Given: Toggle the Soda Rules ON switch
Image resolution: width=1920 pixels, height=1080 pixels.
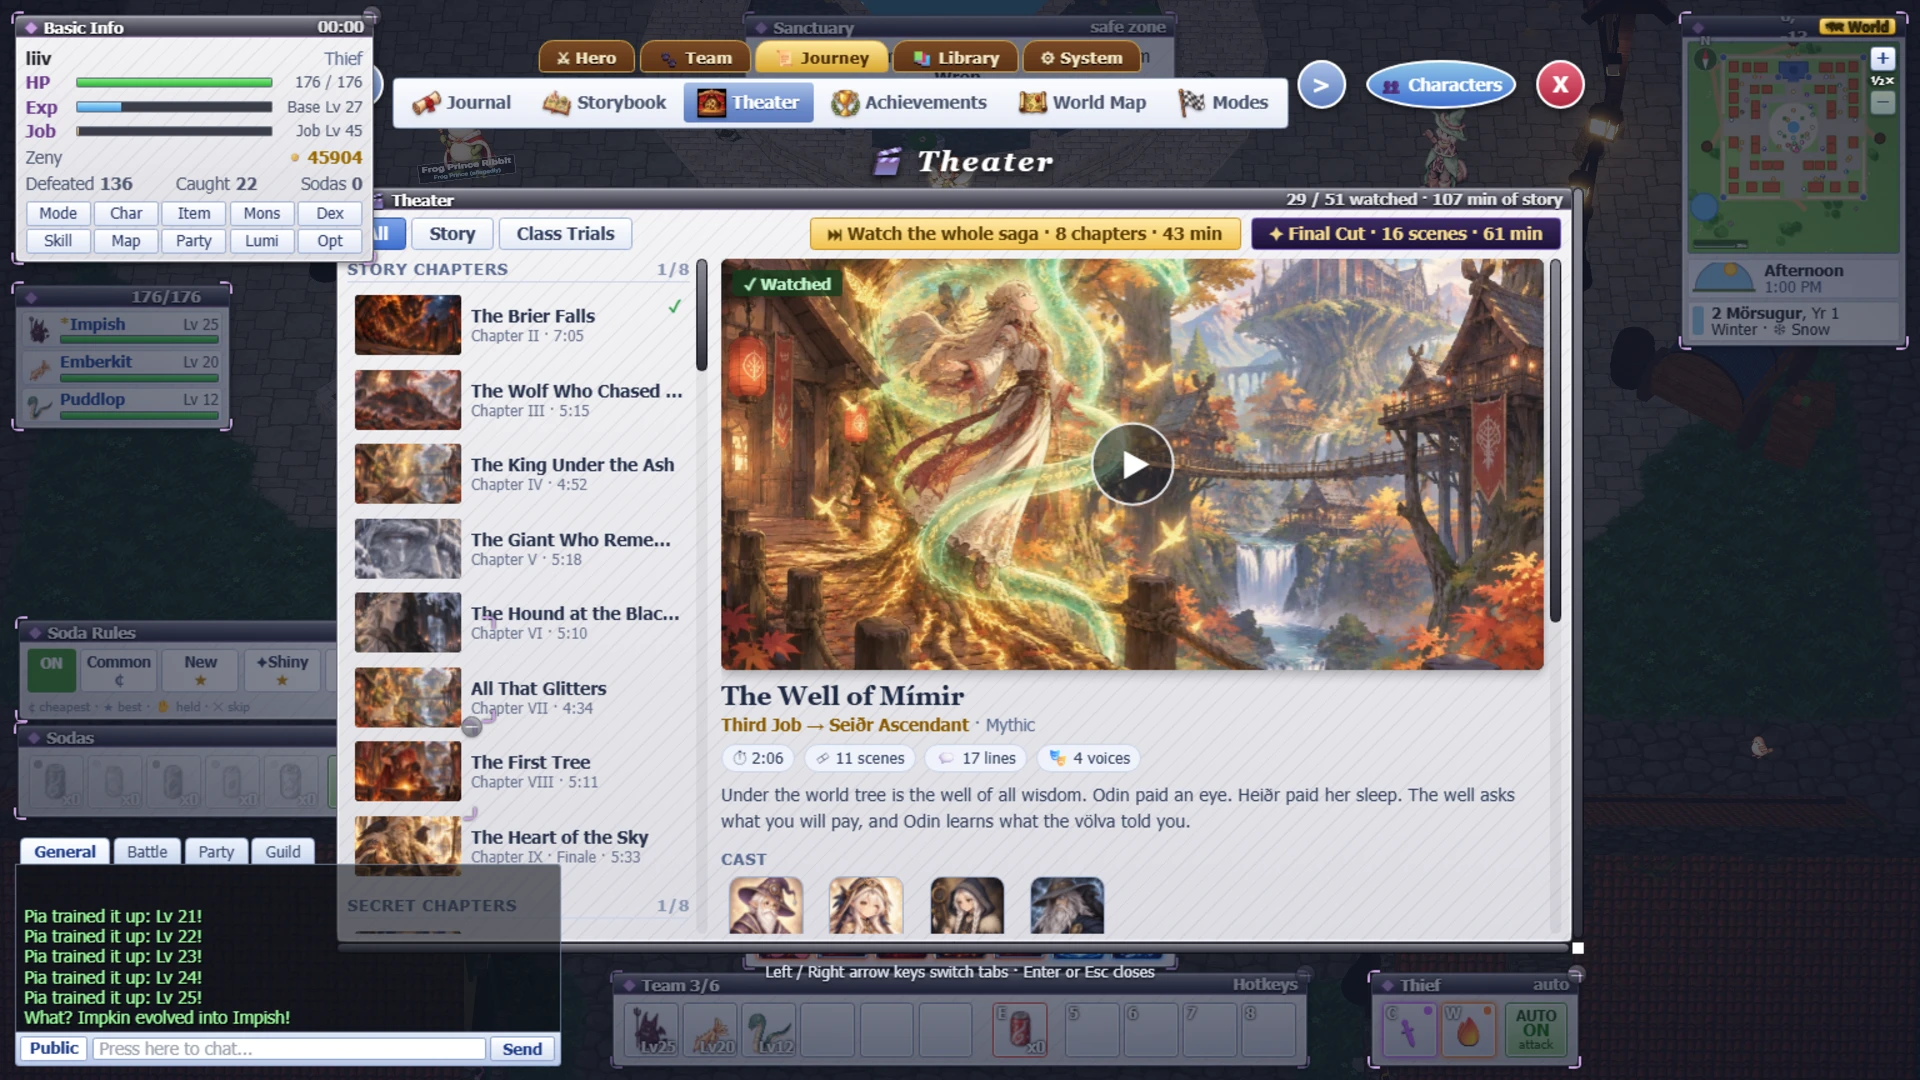Looking at the screenshot, I should pos(51,669).
